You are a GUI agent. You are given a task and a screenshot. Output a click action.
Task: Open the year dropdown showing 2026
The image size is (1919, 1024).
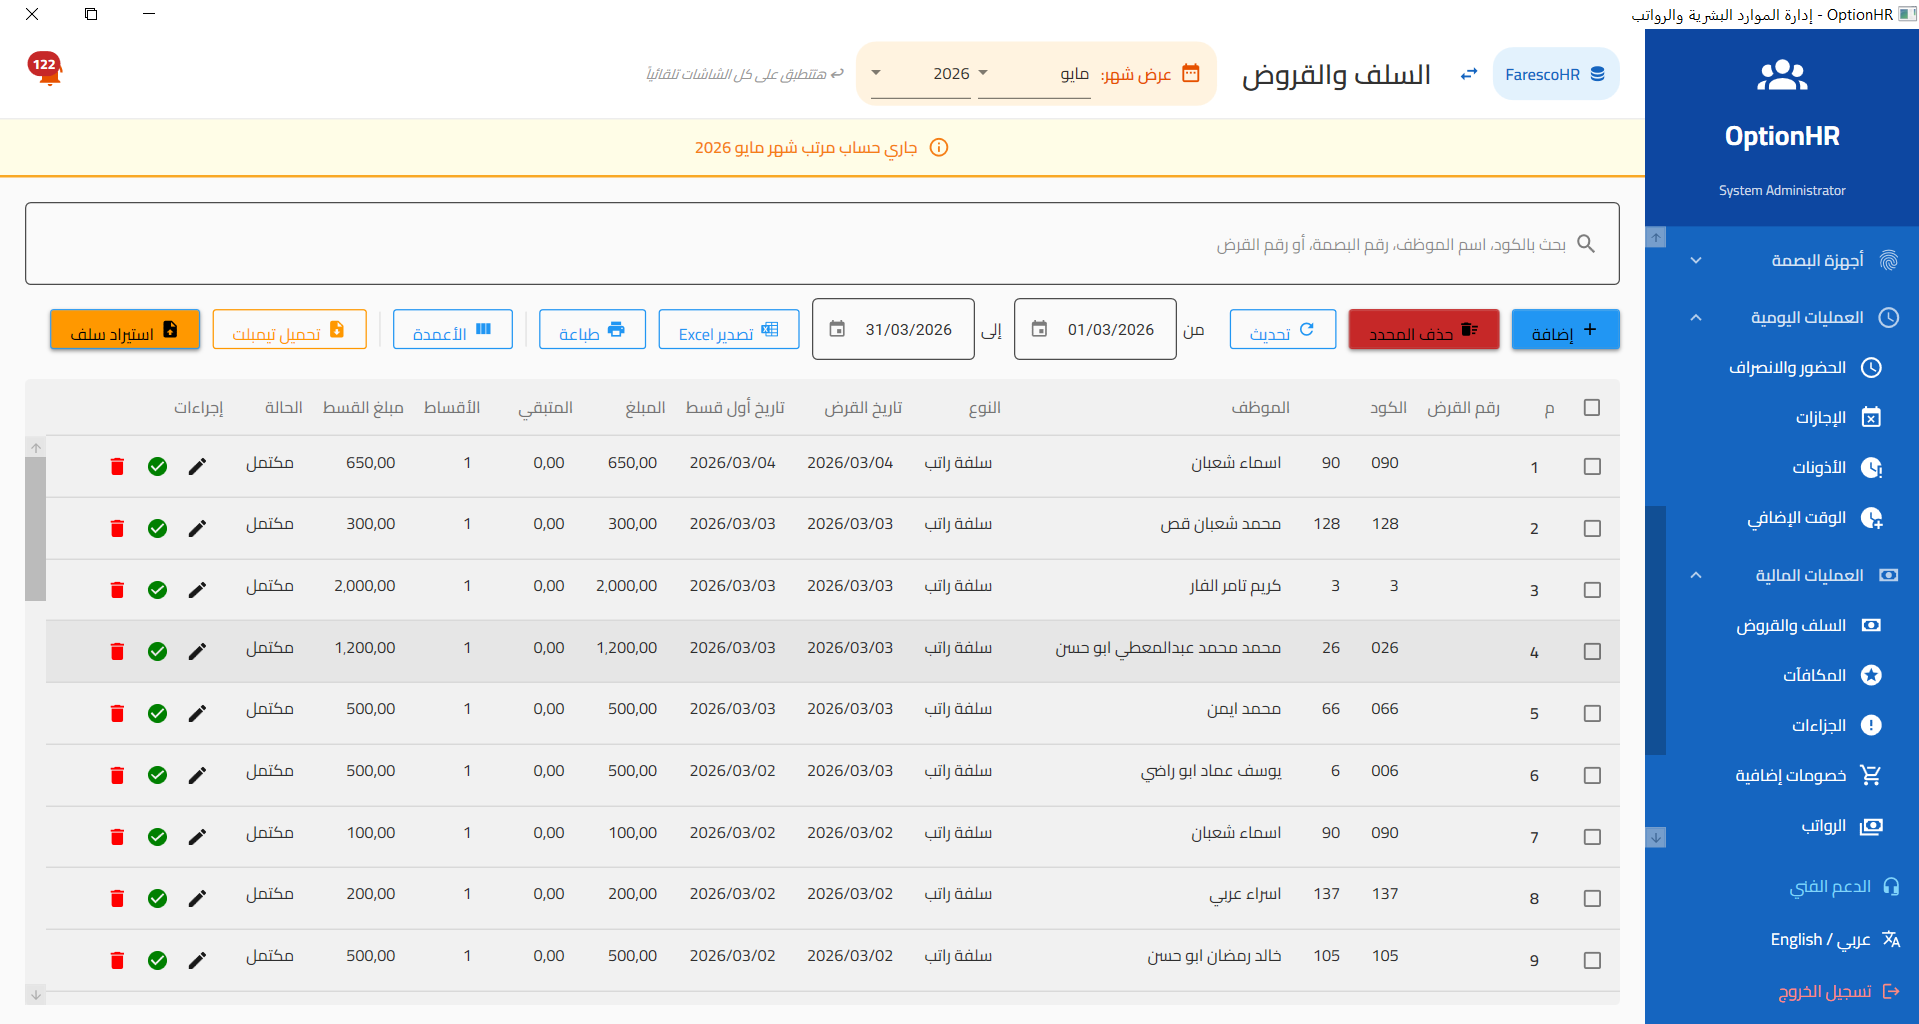(x=920, y=74)
